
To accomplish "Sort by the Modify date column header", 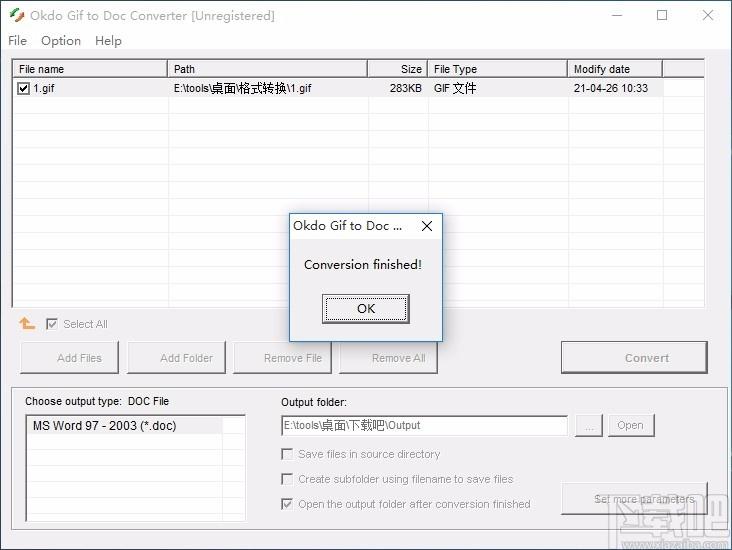I will pos(615,69).
